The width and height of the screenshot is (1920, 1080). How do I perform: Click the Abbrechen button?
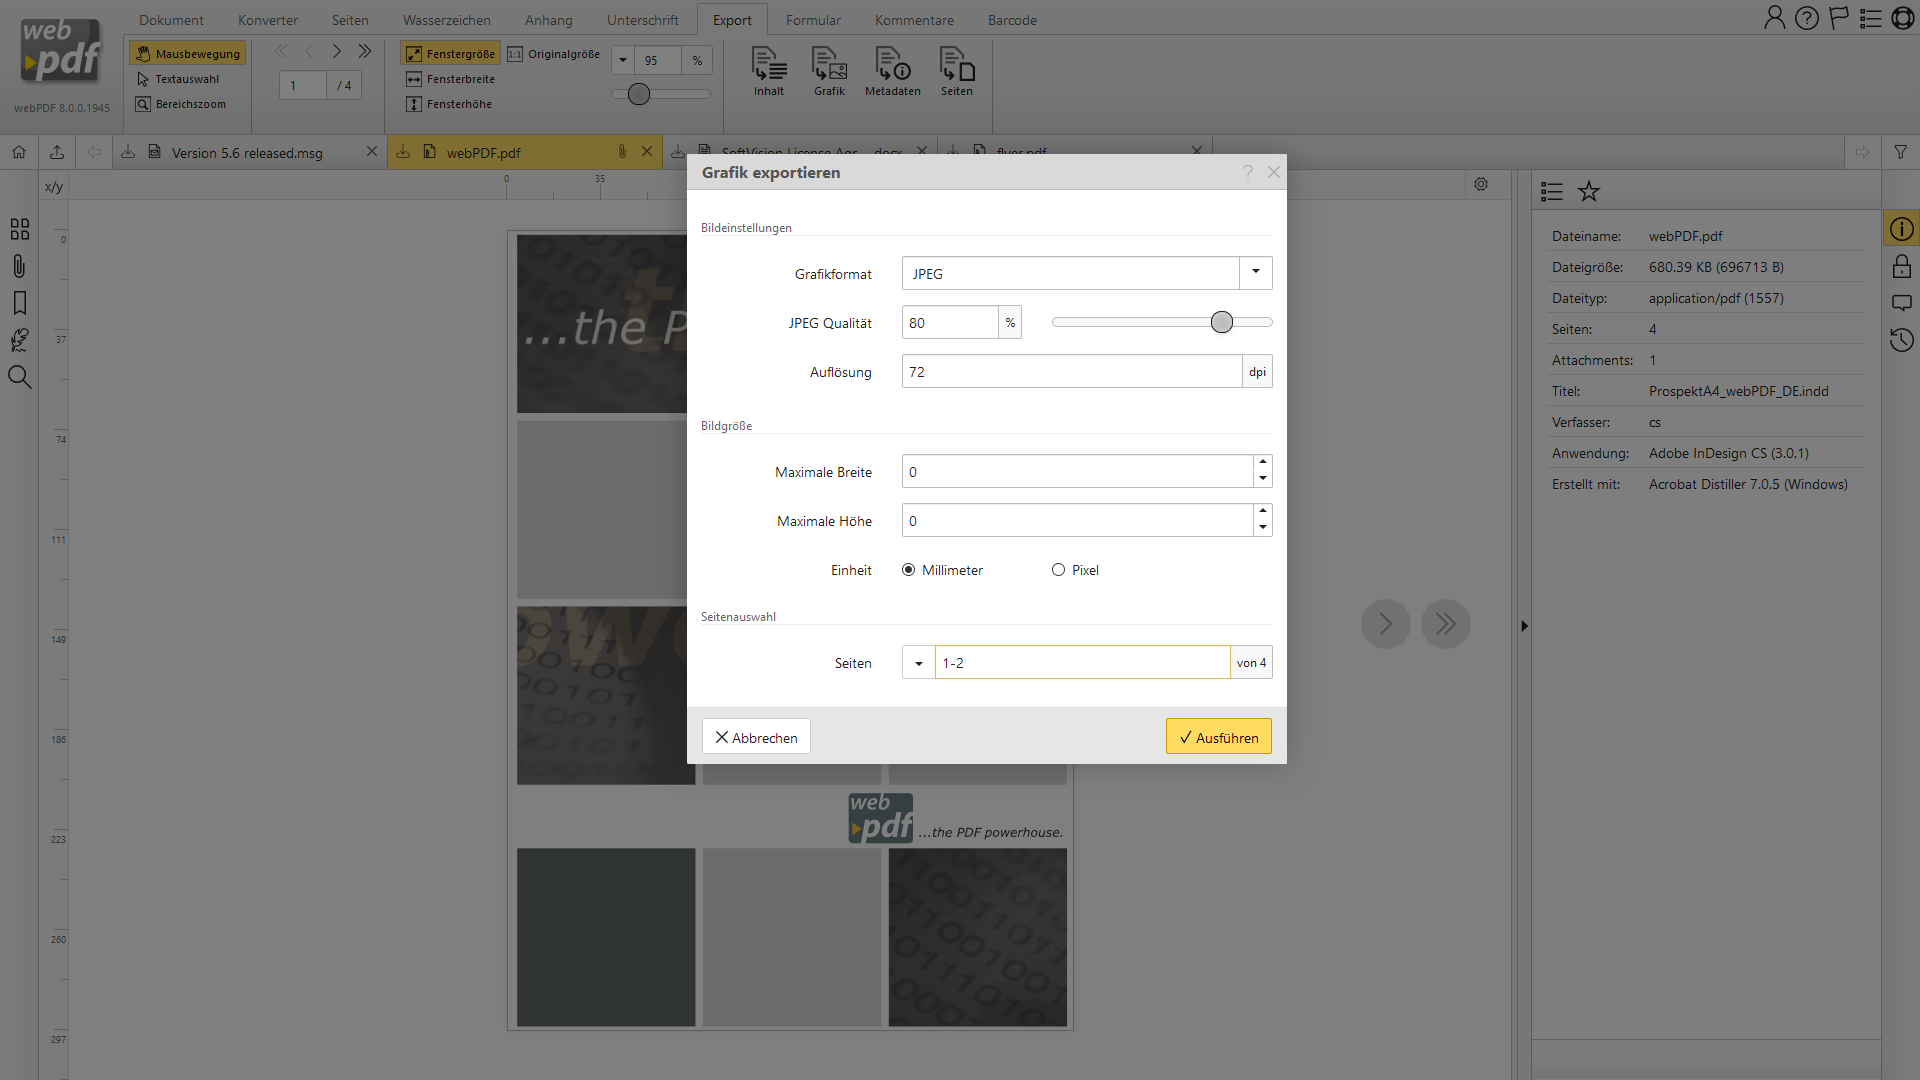click(x=756, y=737)
